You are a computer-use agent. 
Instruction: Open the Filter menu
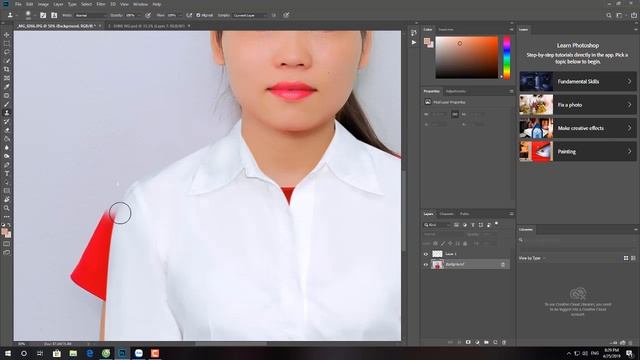pos(101,4)
